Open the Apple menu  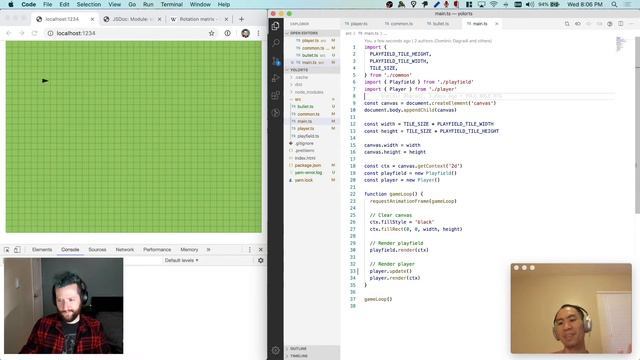click(11, 4)
